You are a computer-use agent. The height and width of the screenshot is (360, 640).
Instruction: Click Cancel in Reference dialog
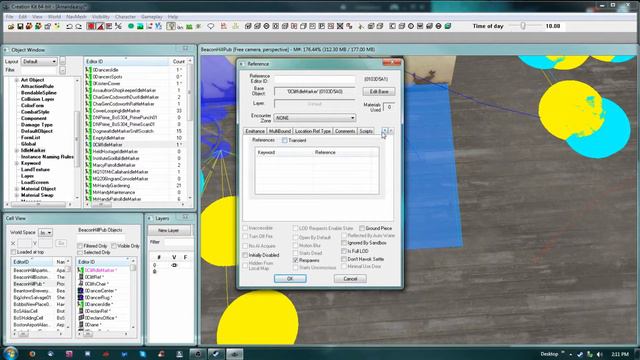click(x=350, y=279)
